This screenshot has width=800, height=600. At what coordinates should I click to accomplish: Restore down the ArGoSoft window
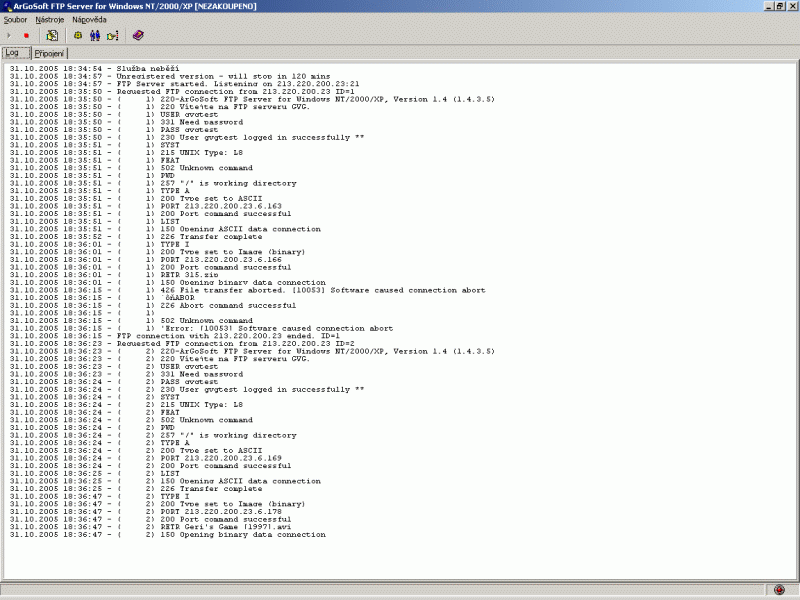pyautogui.click(x=780, y=6)
